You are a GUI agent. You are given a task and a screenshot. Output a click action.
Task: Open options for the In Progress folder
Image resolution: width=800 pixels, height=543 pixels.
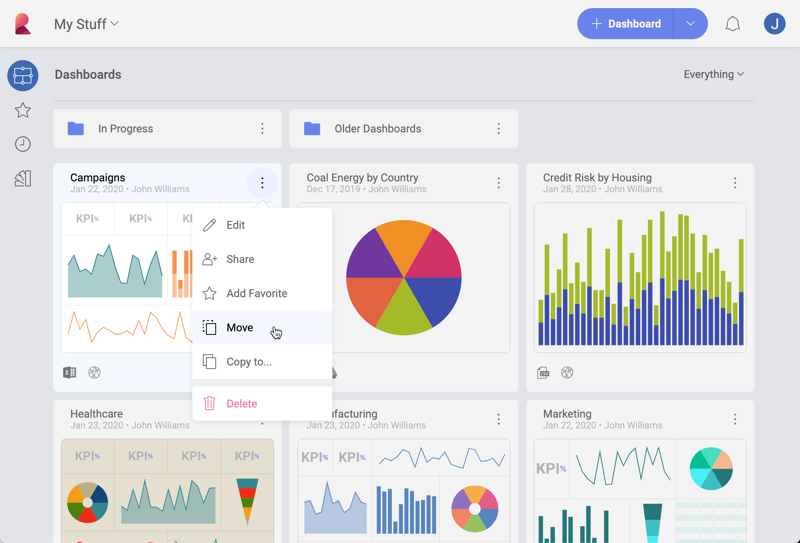(262, 129)
